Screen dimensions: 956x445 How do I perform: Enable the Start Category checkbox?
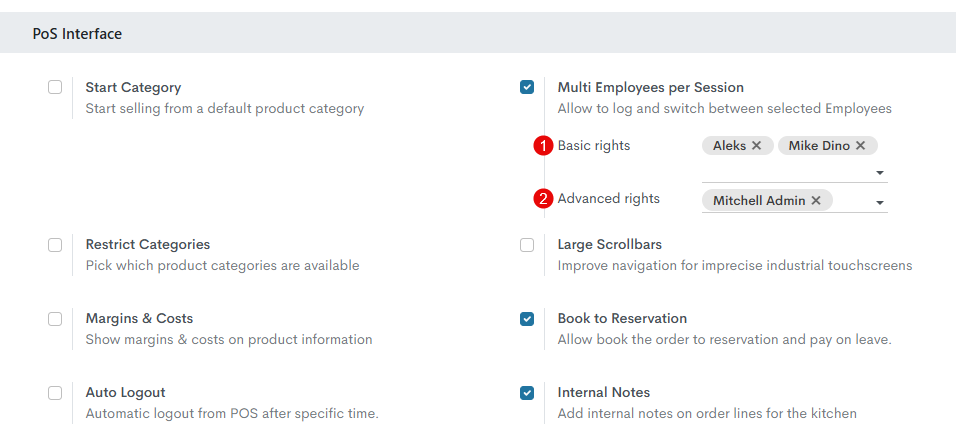(55, 87)
